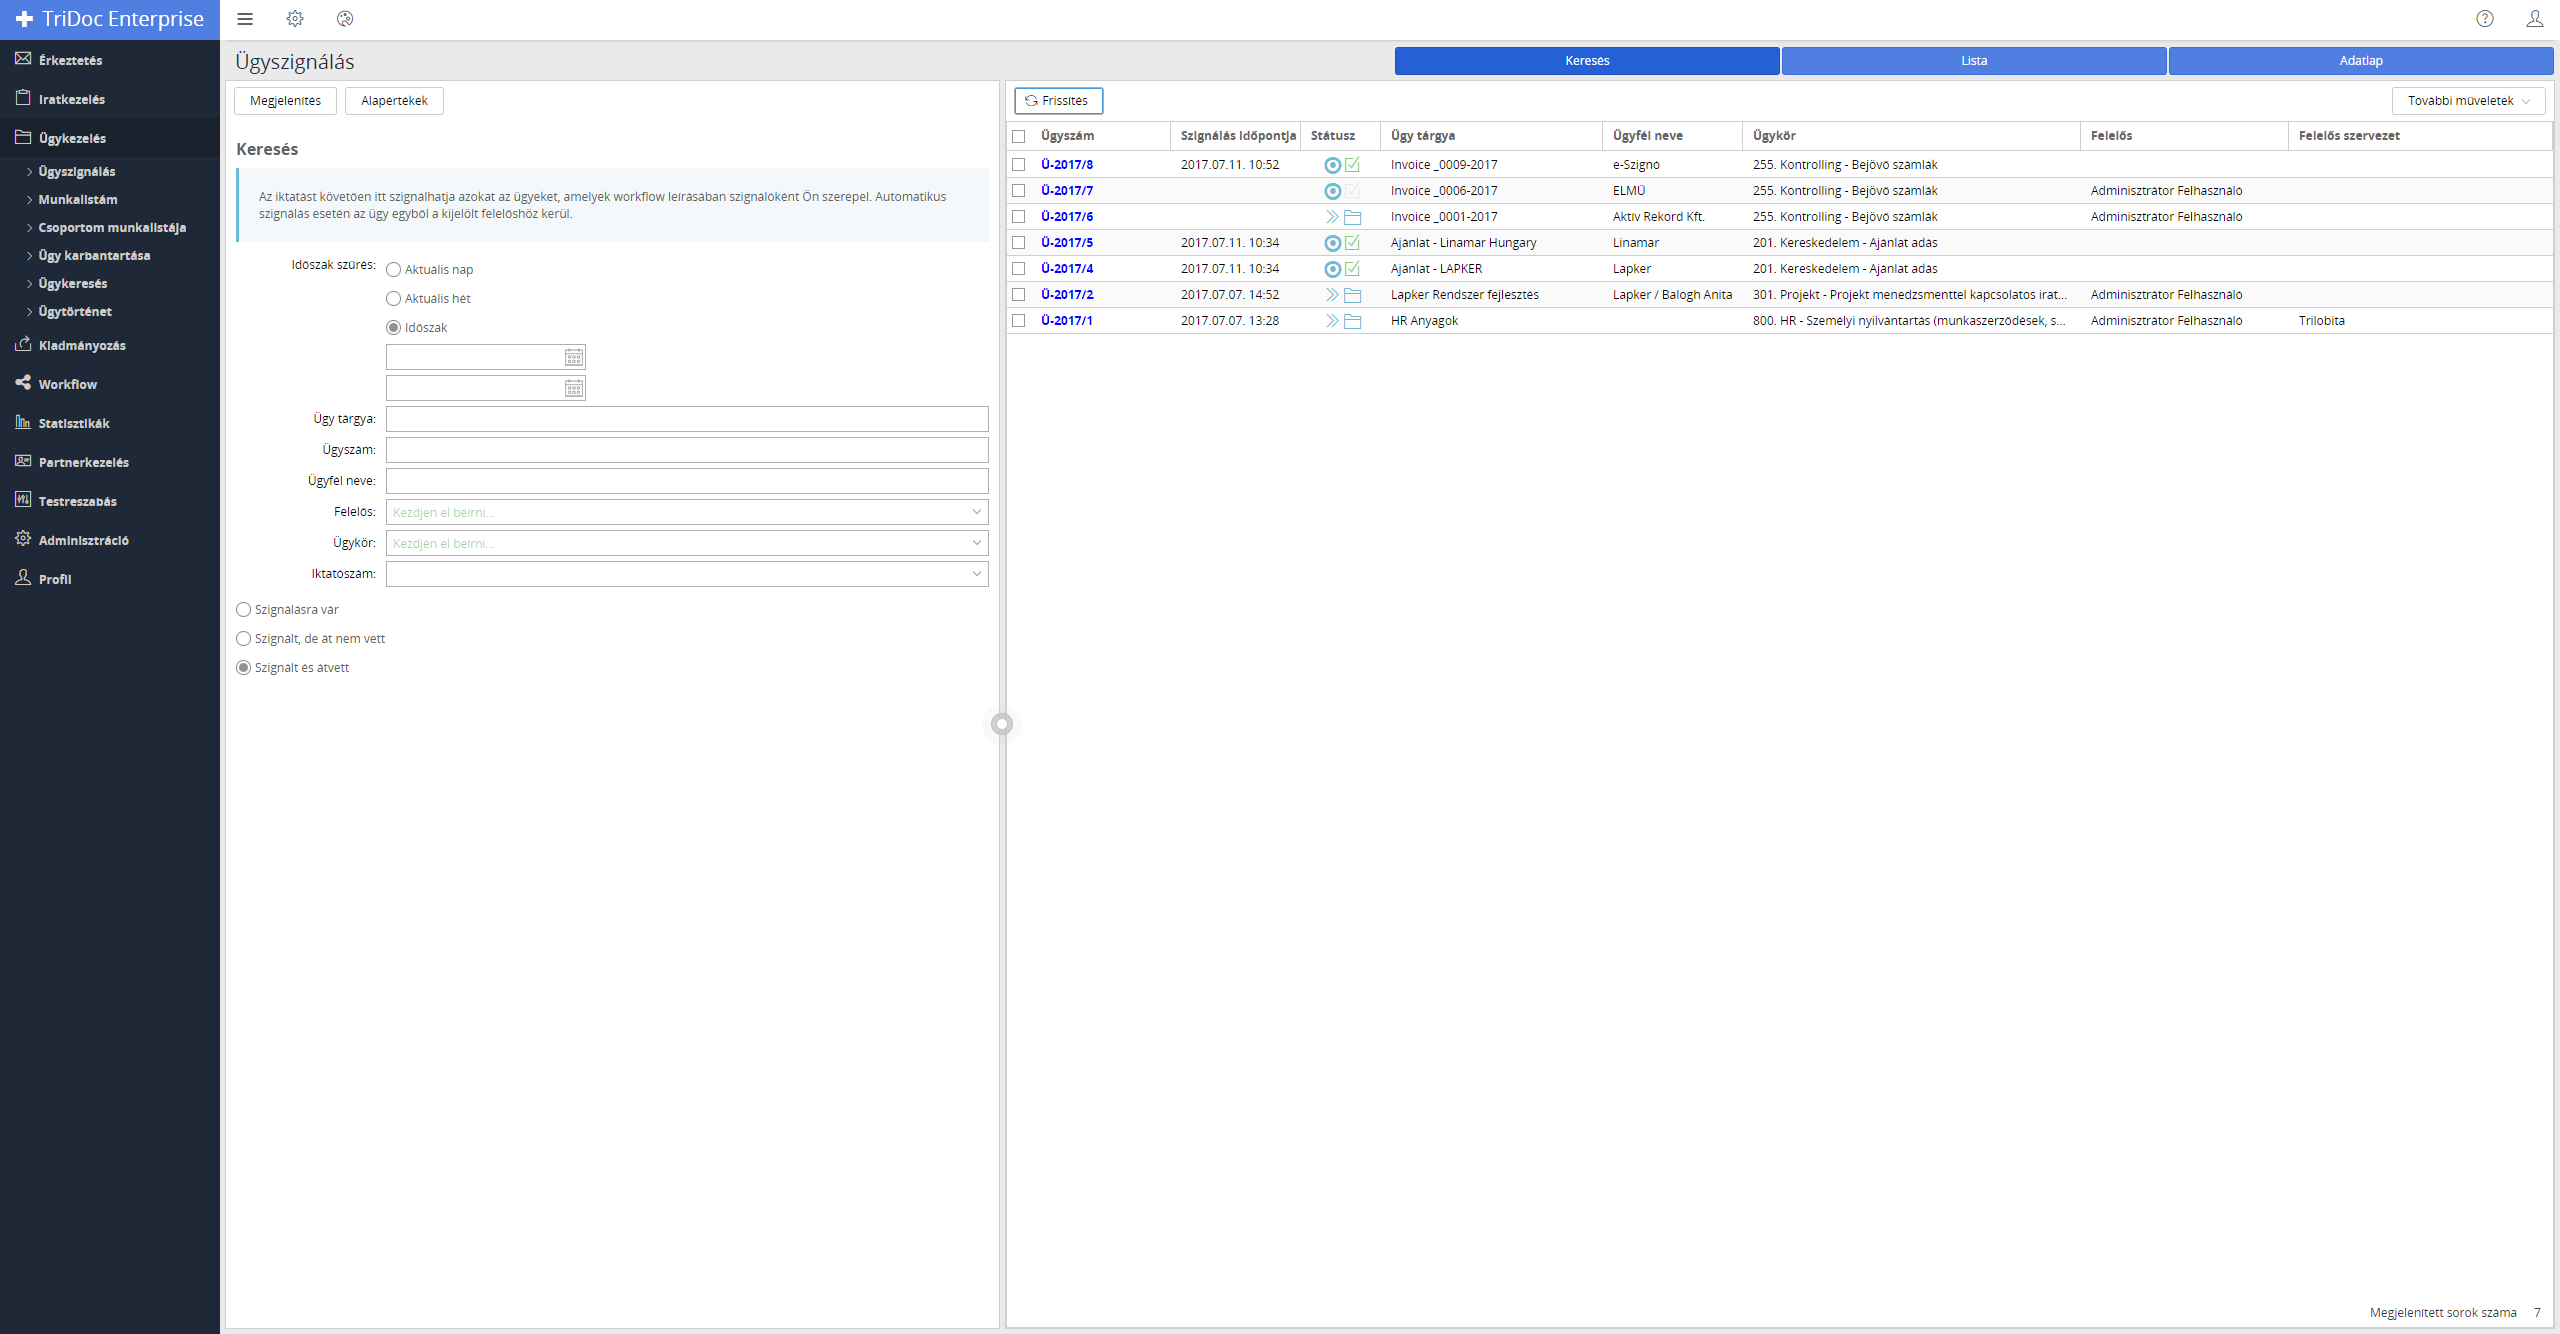Click the user account icon at top right
The height and width of the screenshot is (1334, 2560).
coord(2534,19)
